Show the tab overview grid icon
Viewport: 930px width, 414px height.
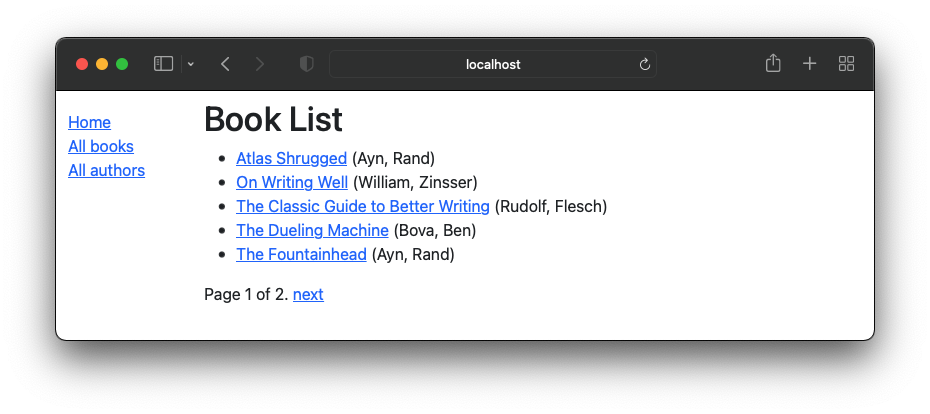[x=846, y=64]
